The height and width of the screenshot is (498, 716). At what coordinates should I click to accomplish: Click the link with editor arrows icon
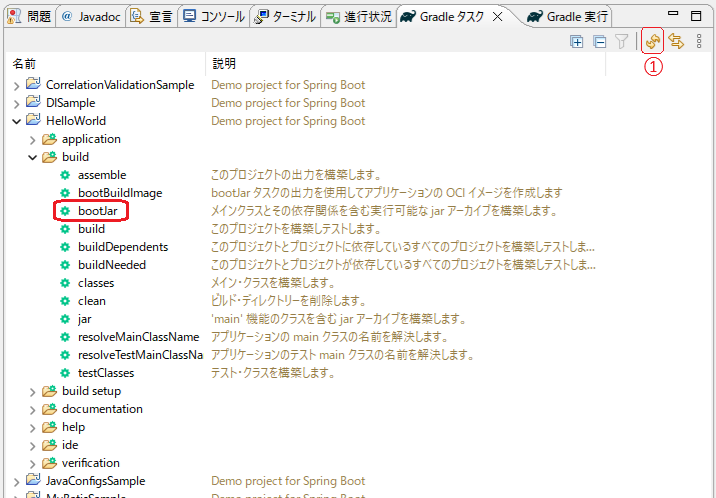tap(676, 41)
